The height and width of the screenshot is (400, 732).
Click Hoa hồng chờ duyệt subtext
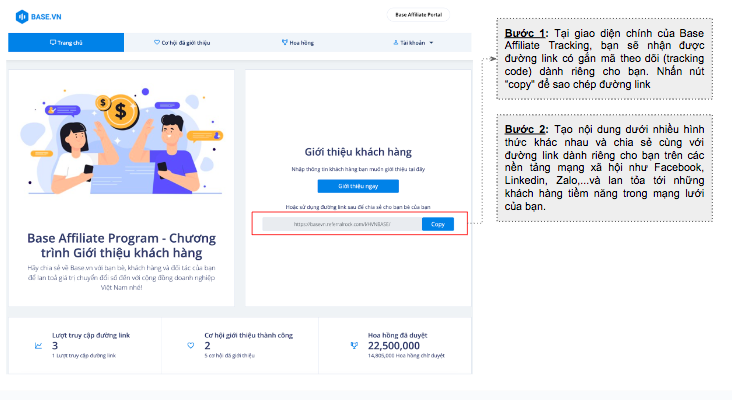(406, 356)
